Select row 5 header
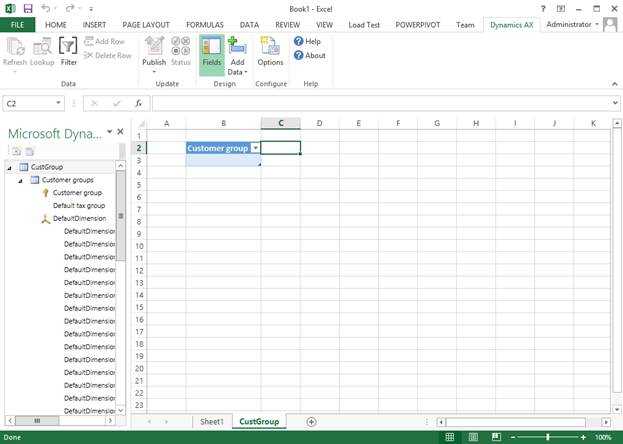The image size is (623, 444). pyautogui.click(x=139, y=185)
